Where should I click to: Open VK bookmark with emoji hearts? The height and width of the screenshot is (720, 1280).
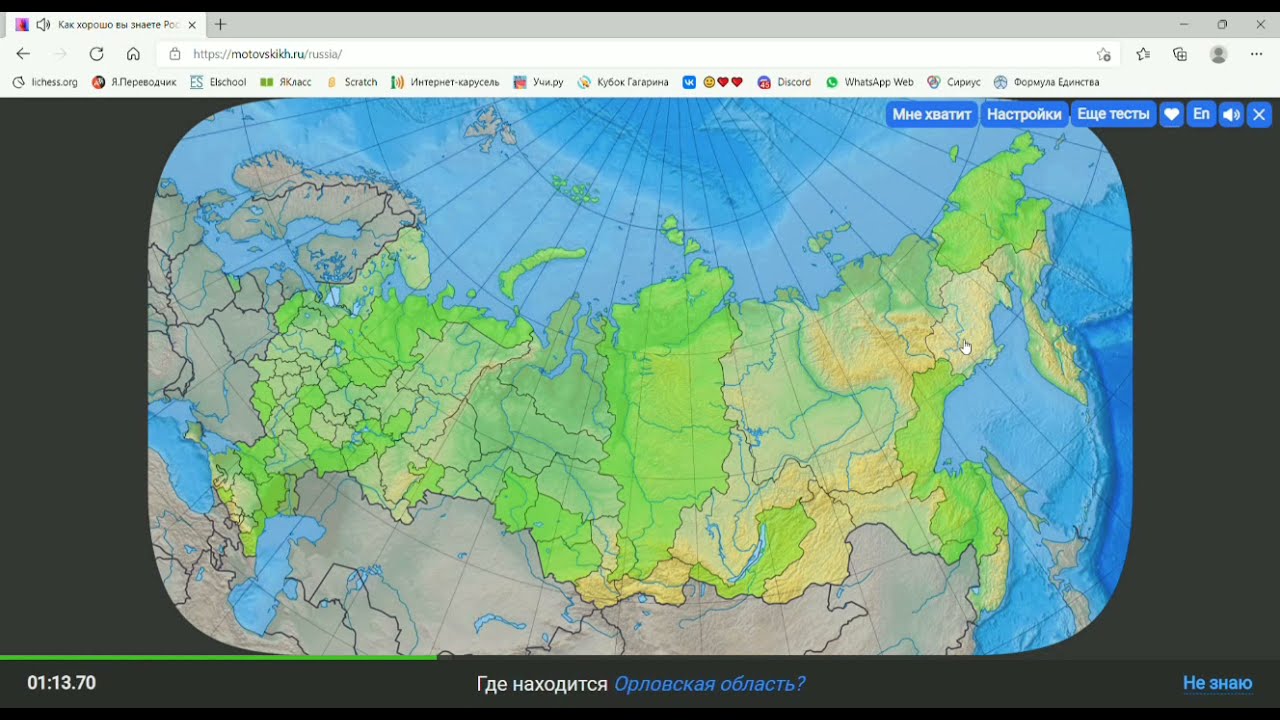coord(713,82)
